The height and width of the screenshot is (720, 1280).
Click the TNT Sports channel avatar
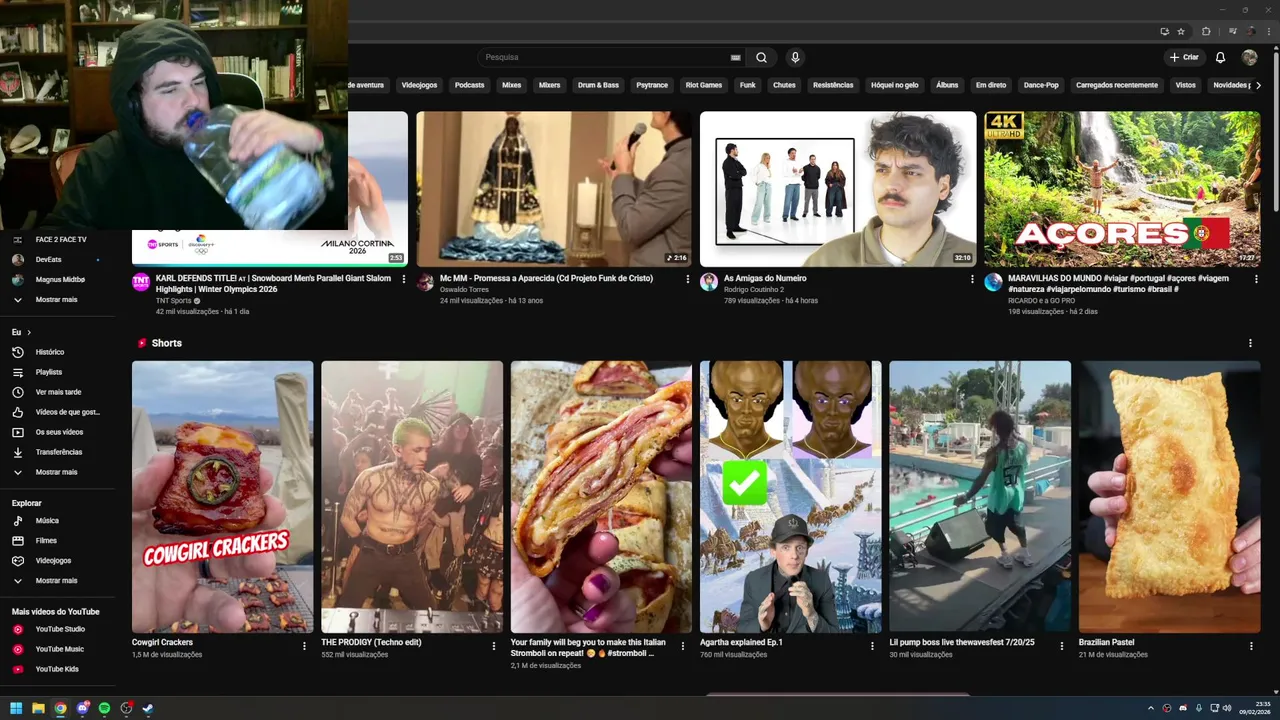click(x=141, y=282)
